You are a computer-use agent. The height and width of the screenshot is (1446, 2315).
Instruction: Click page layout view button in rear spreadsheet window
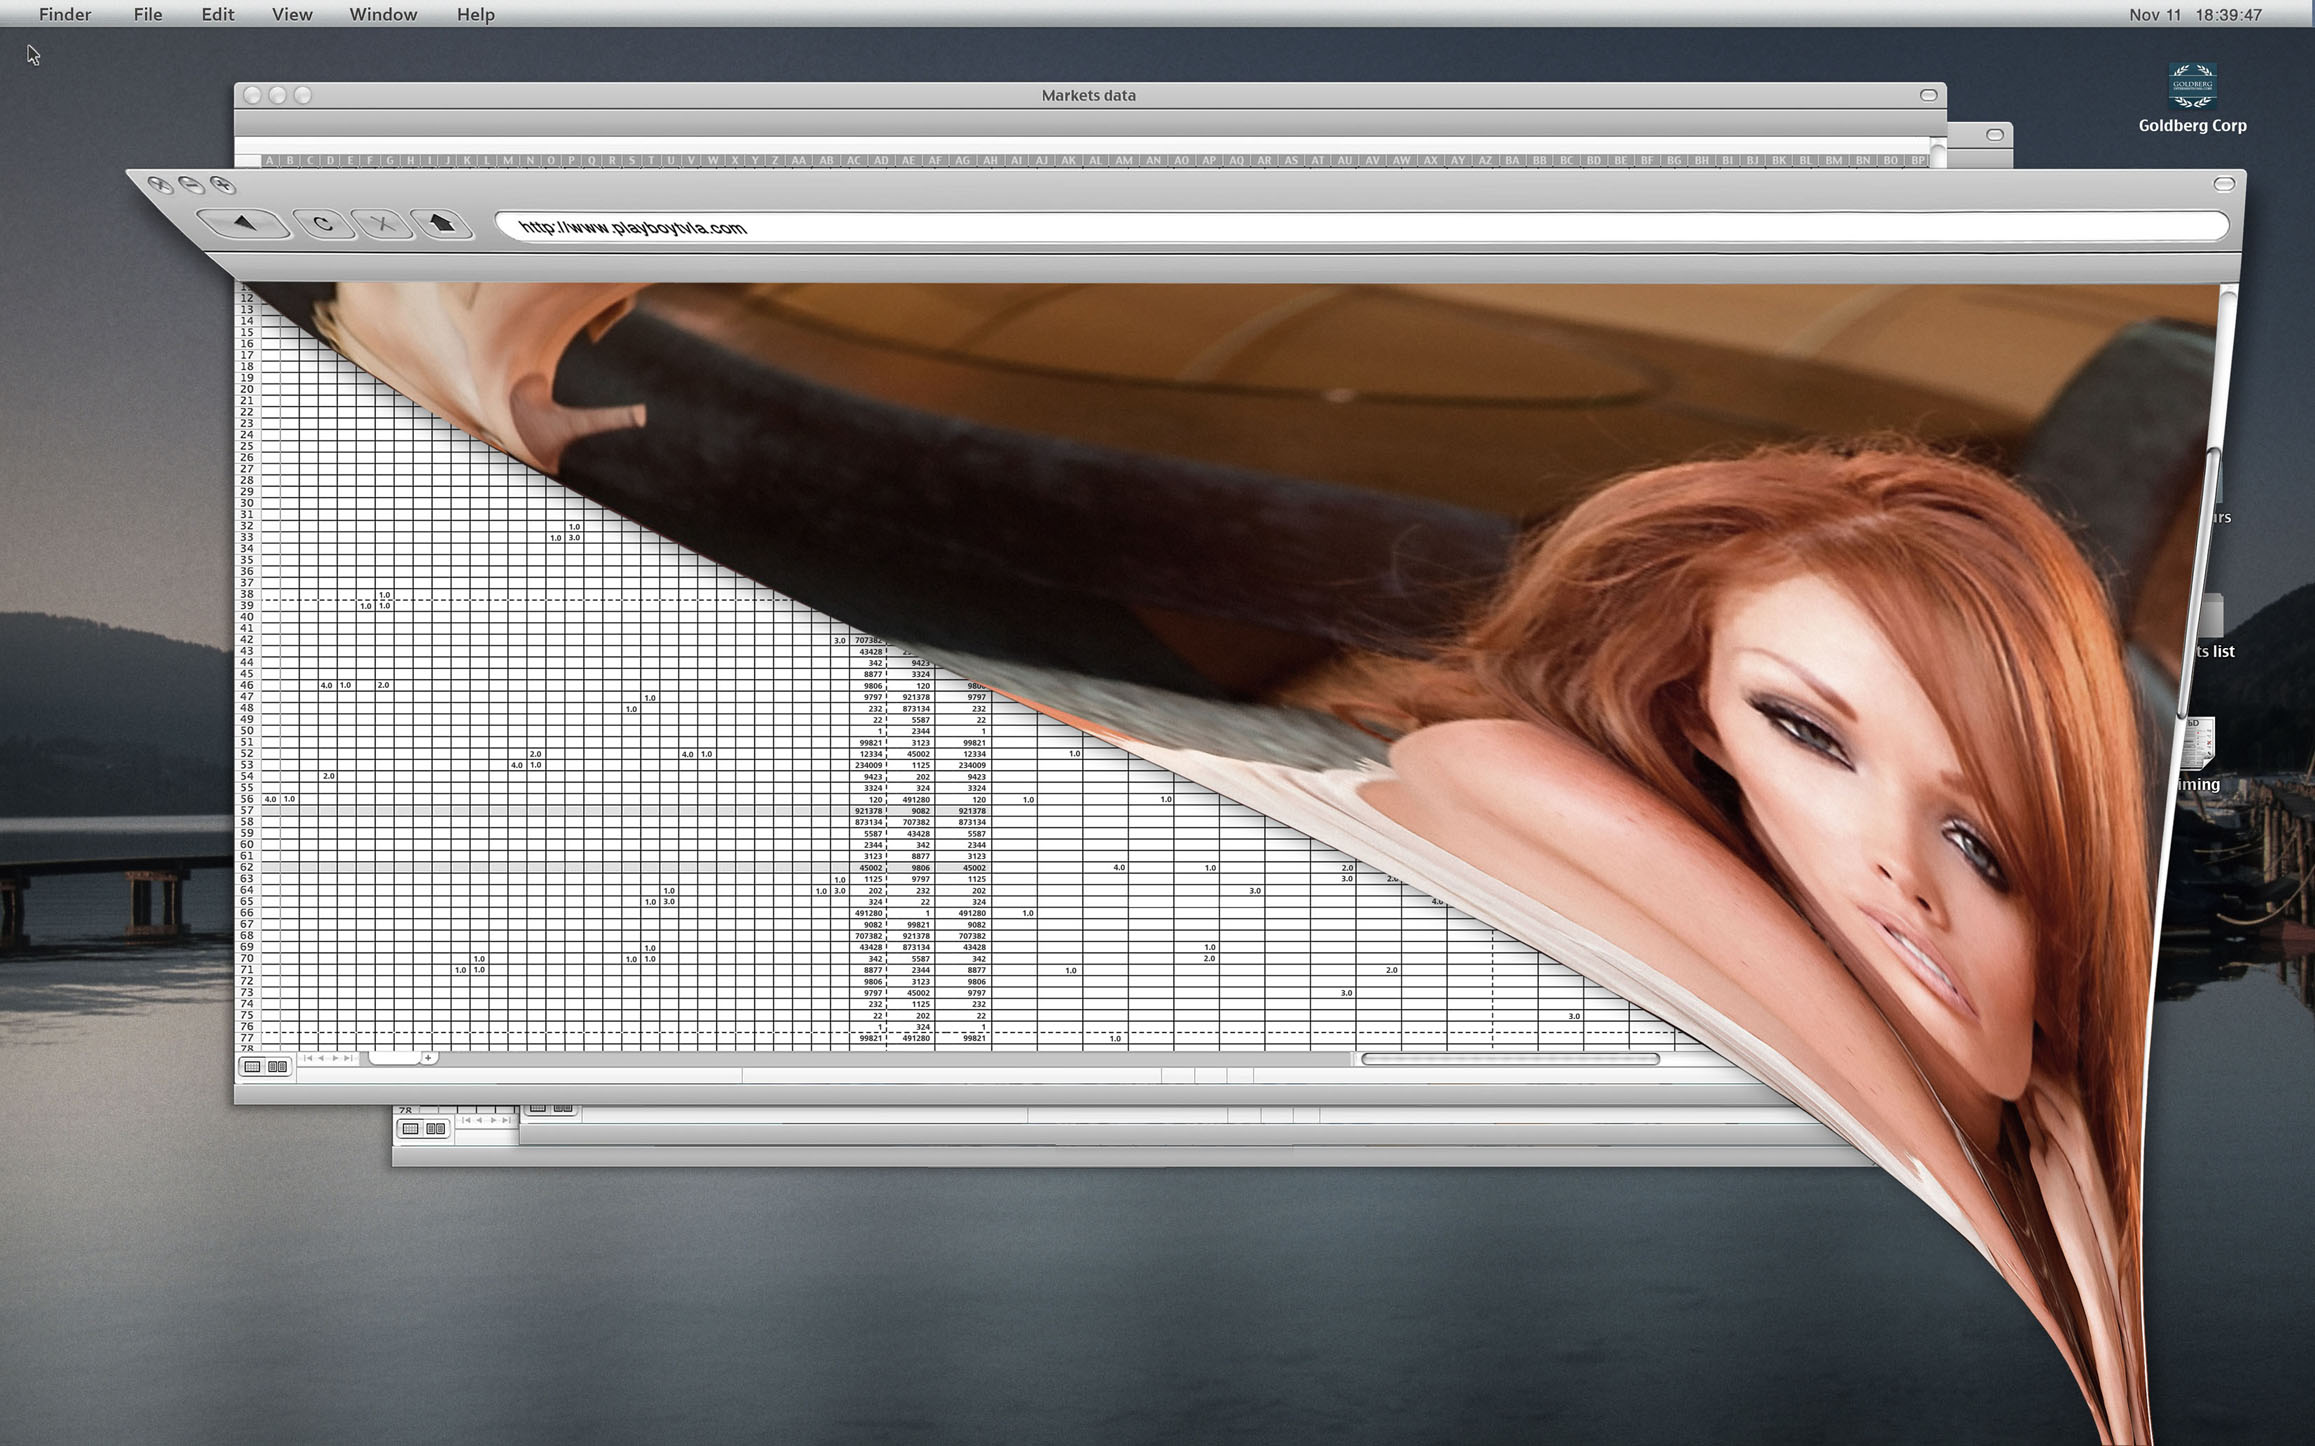436,1129
